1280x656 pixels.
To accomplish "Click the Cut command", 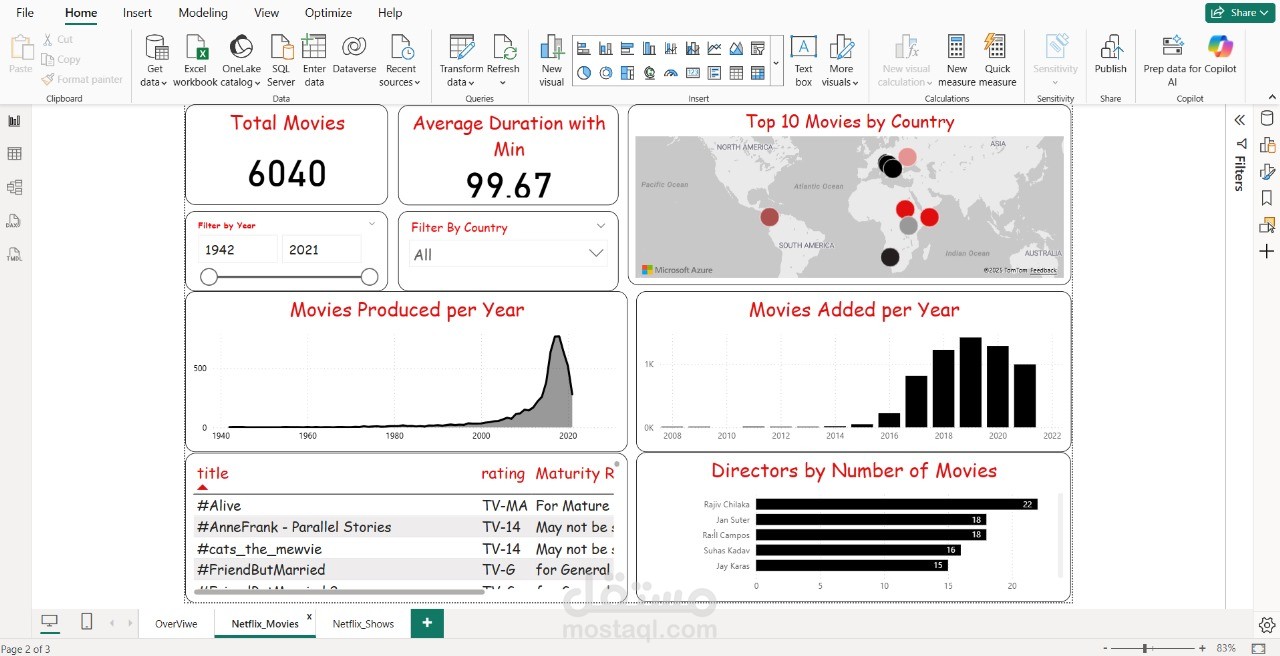I will click(58, 39).
